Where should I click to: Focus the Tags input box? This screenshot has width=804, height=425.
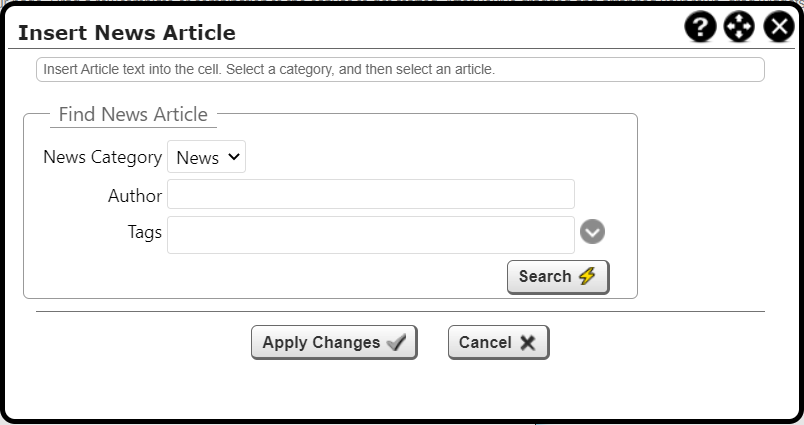click(x=370, y=234)
